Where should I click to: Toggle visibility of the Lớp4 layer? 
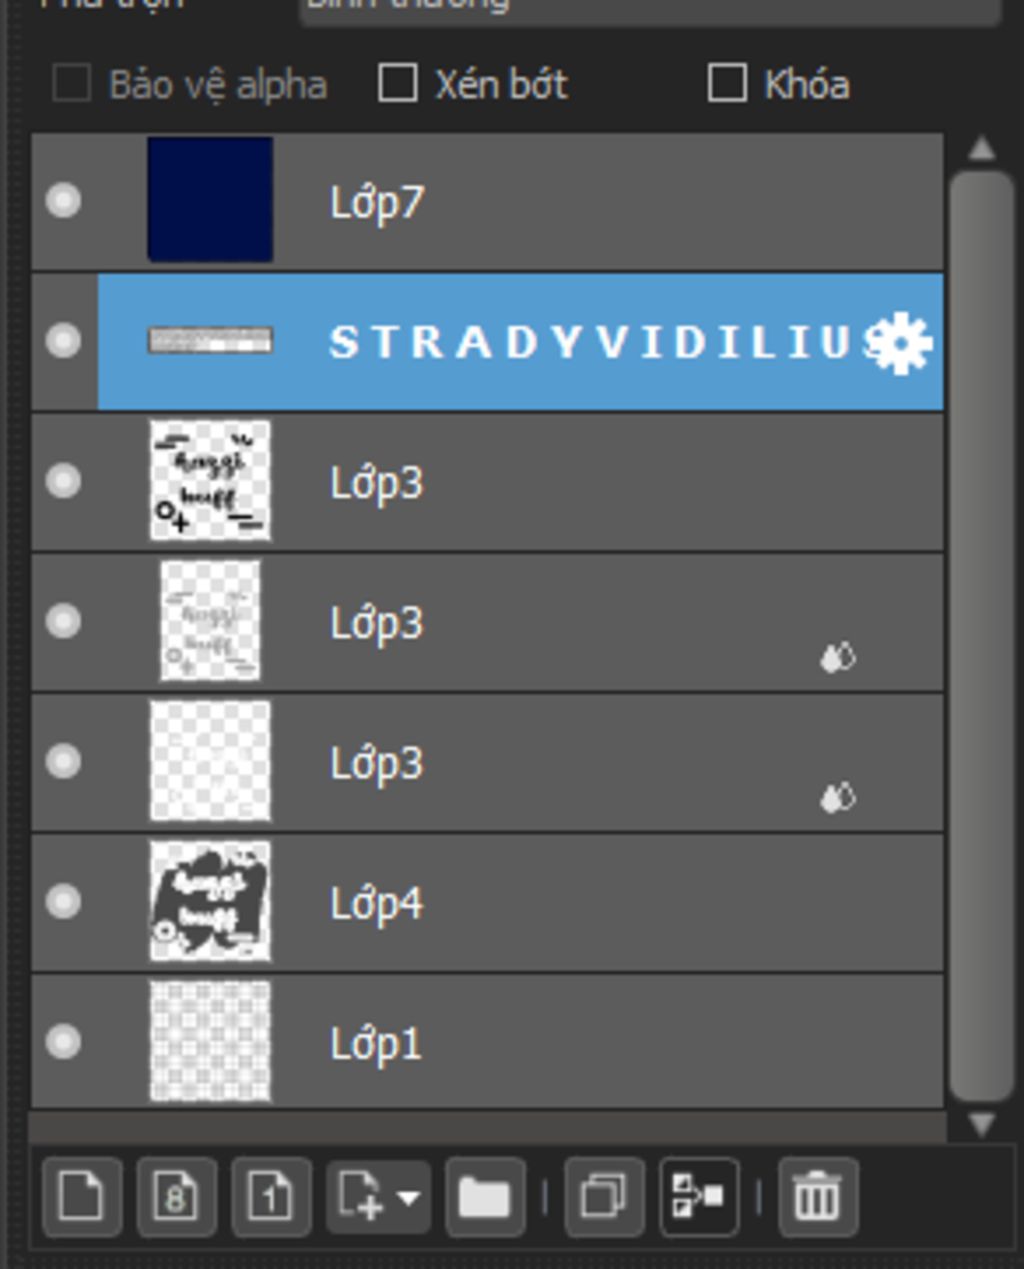(x=64, y=902)
